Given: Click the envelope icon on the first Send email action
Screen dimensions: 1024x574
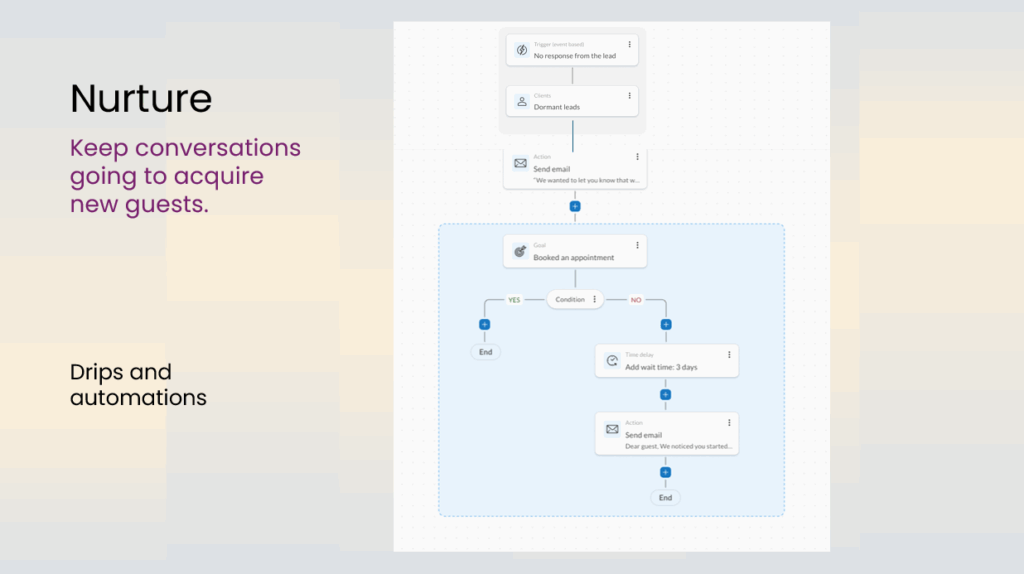Looking at the screenshot, I should point(520,163).
